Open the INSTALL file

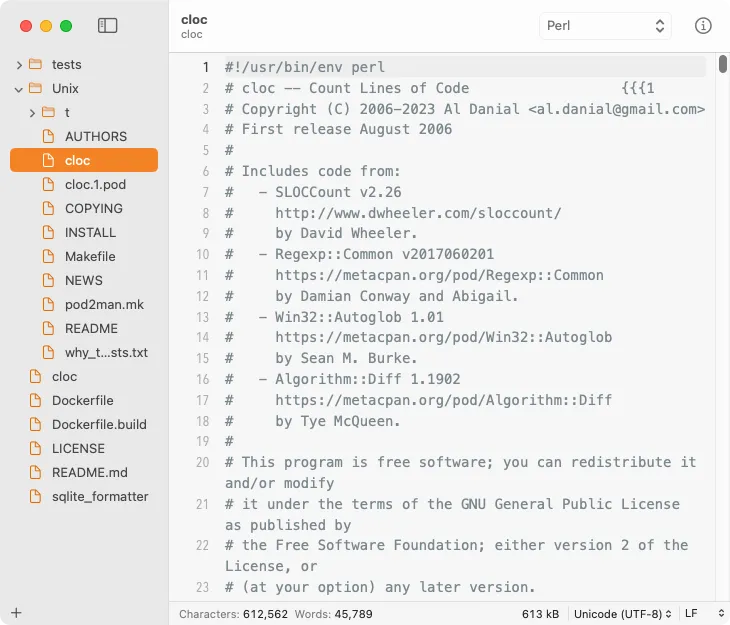[84, 232]
